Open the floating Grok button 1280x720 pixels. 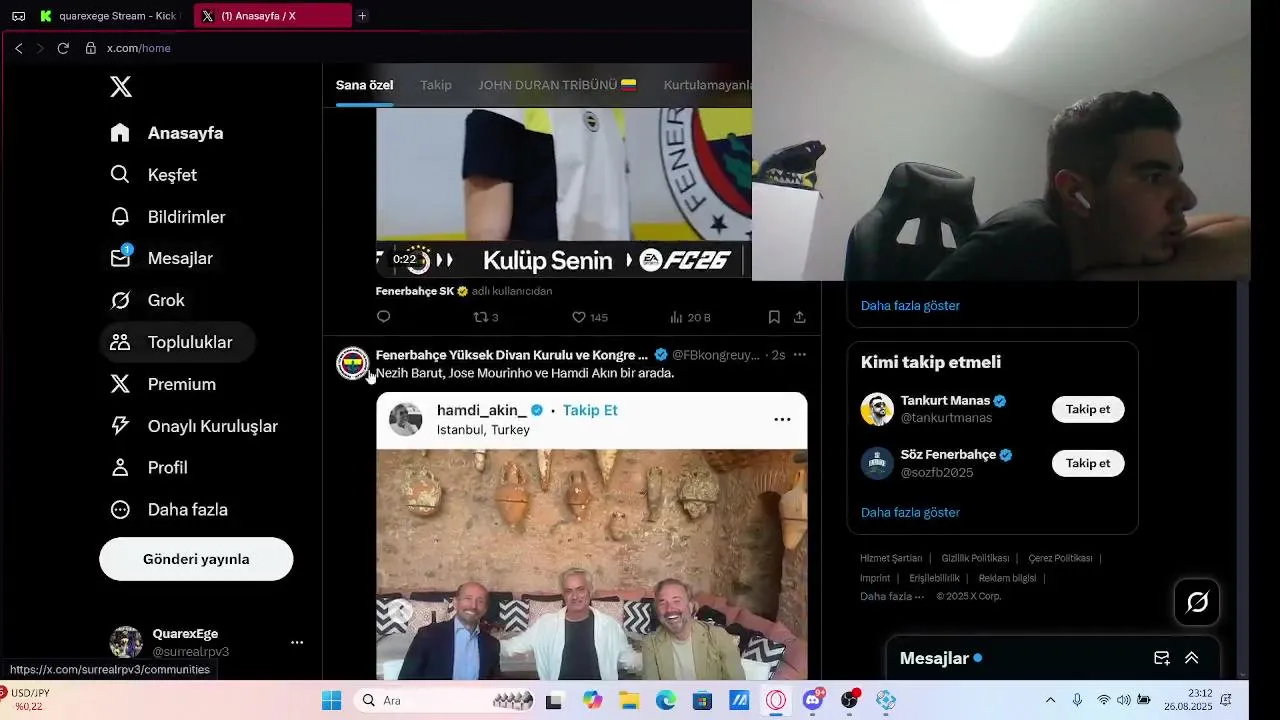(1197, 602)
